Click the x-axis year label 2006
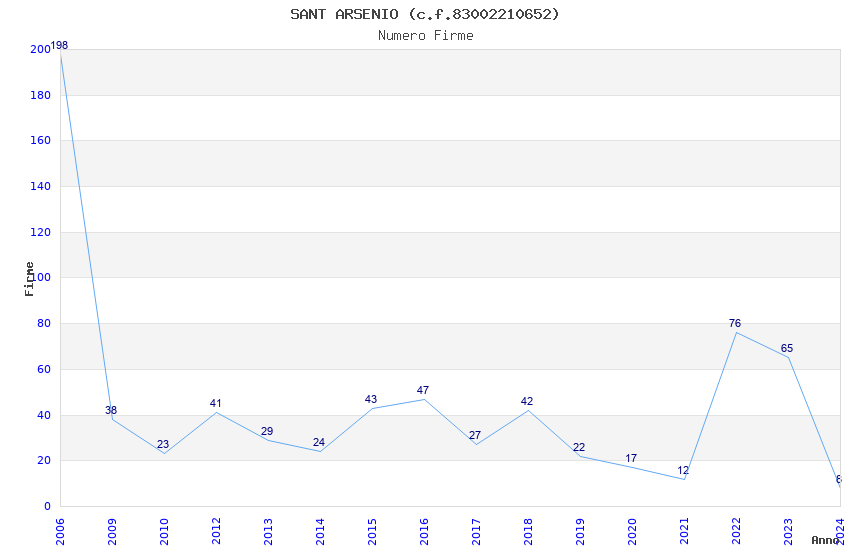The height and width of the screenshot is (550, 850). click(60, 532)
